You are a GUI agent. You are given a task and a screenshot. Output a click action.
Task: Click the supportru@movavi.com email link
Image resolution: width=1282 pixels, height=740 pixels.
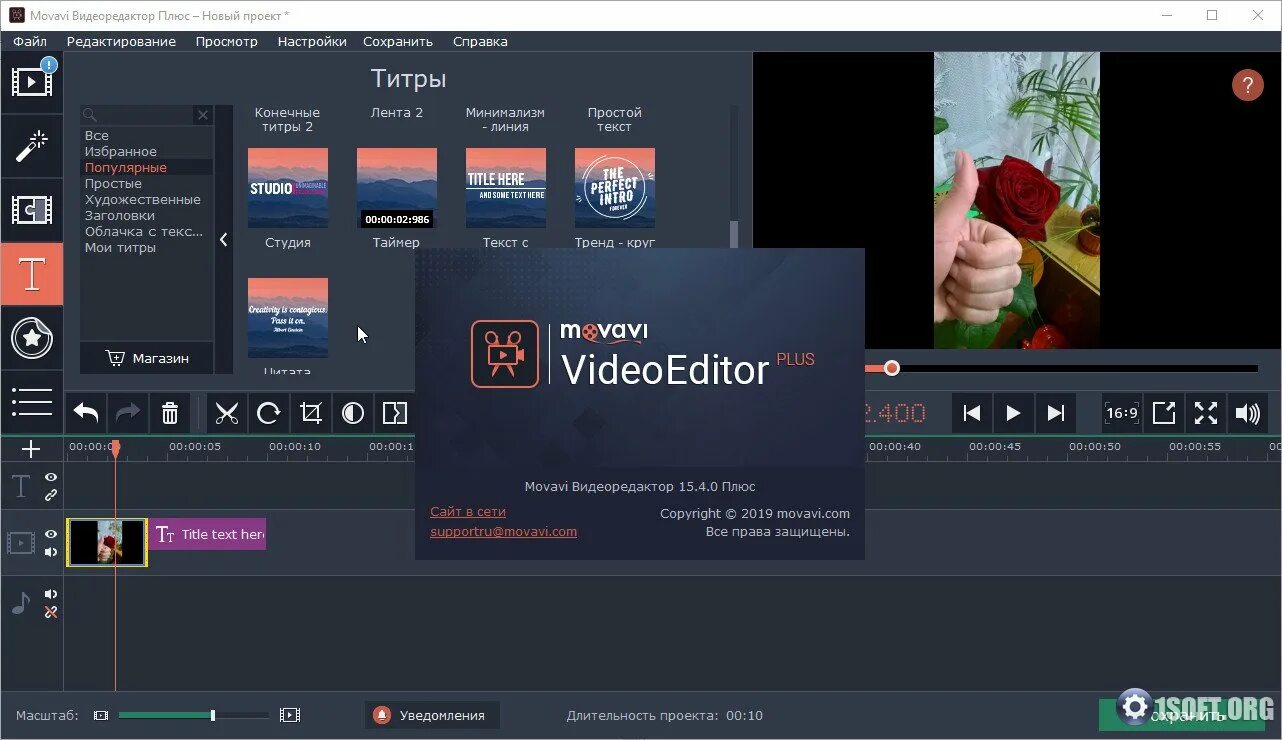point(504,531)
